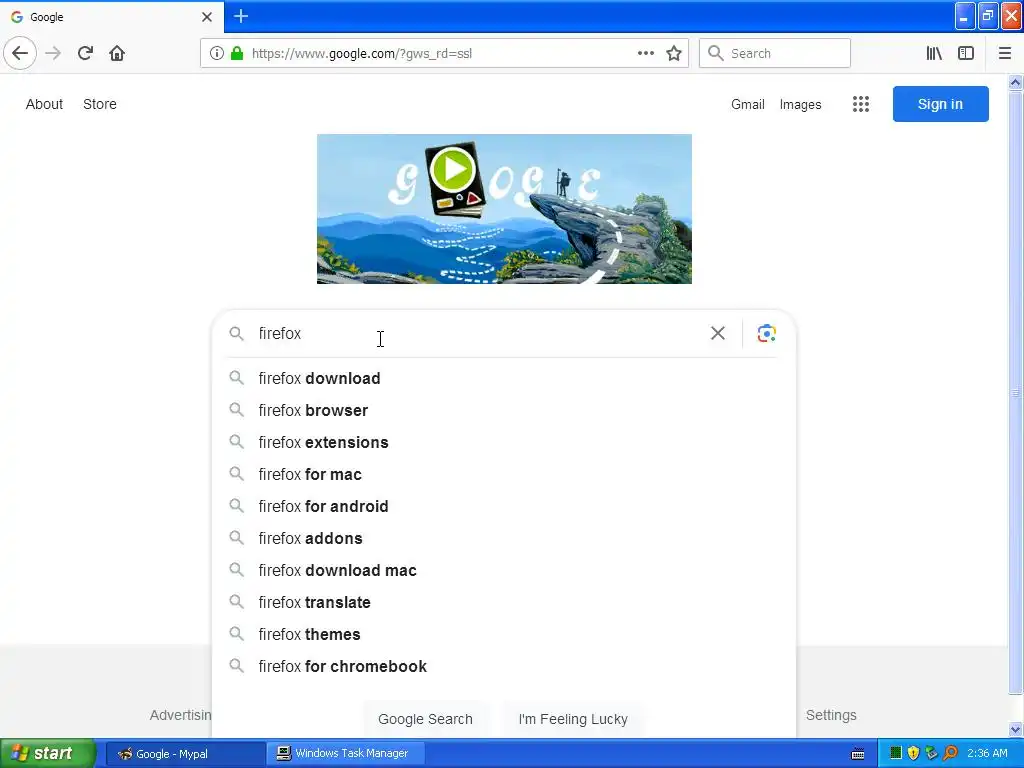Image resolution: width=1024 pixels, height=768 pixels.
Task: Click the Sign in button
Action: 940,104
